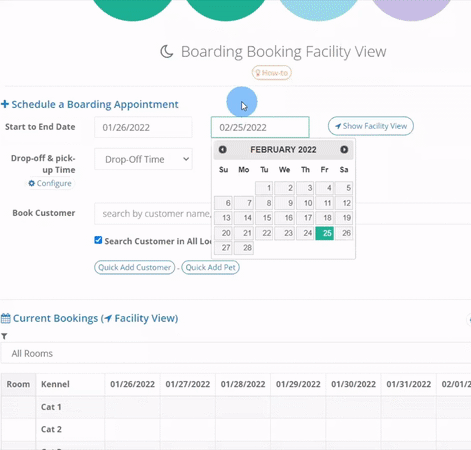471x450 pixels.
Task: Select February 14 in the calendar
Action: tap(244, 218)
